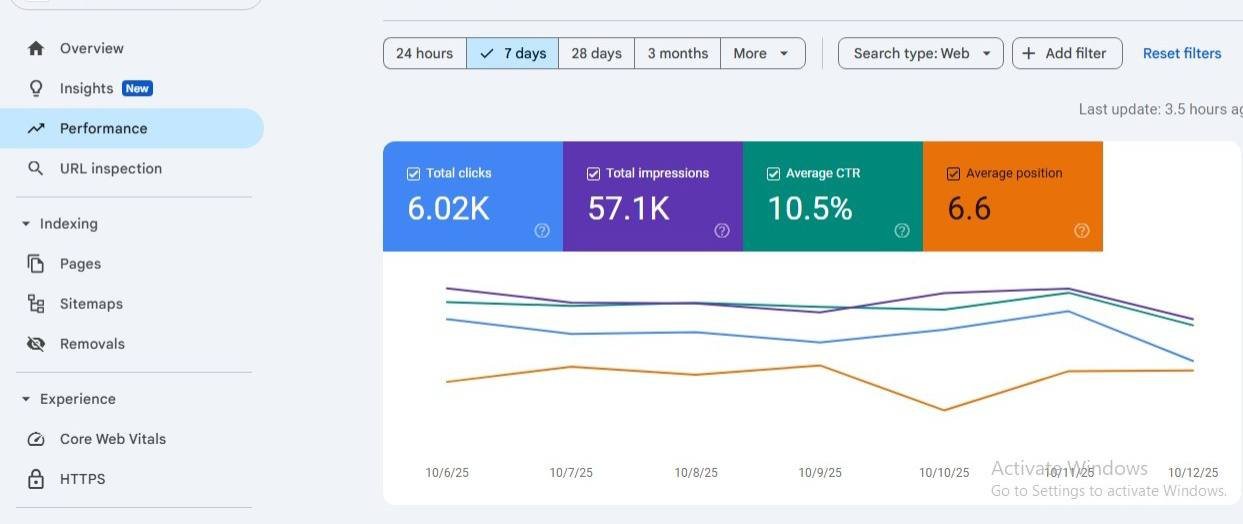Image resolution: width=1243 pixels, height=524 pixels.
Task: Disable the Average position checkbox
Action: [x=953, y=173]
